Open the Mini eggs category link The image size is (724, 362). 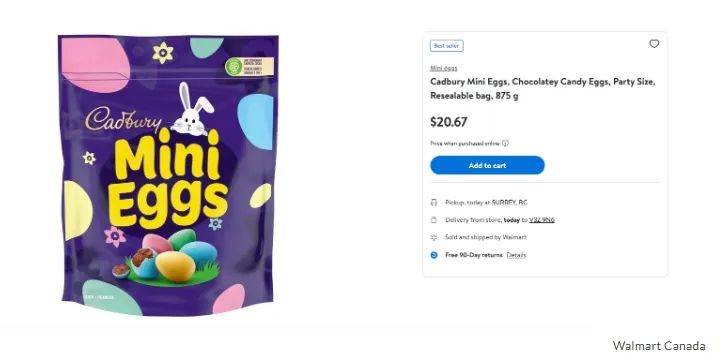444,68
